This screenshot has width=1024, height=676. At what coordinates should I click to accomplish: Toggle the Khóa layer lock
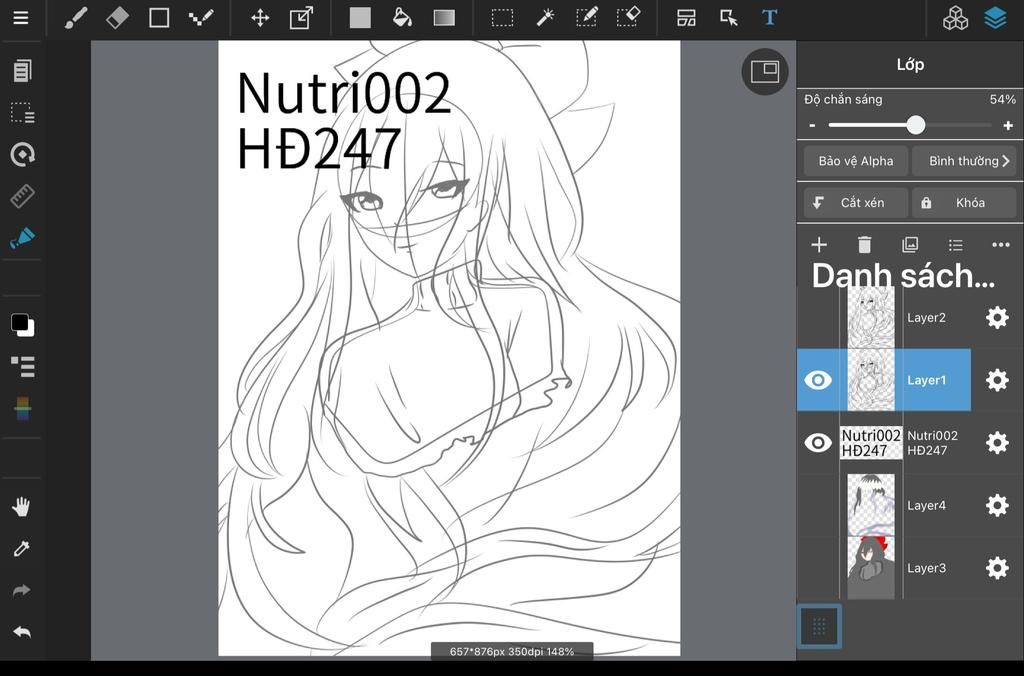pyautogui.click(x=964, y=203)
